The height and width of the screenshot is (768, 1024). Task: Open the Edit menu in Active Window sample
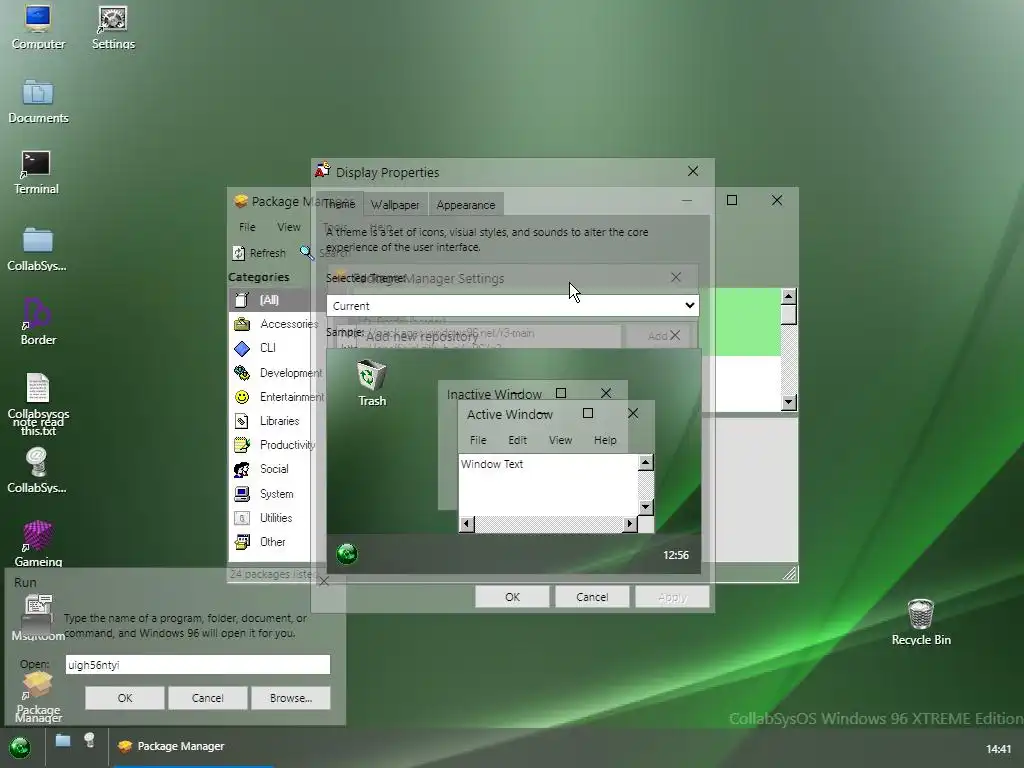coord(517,440)
